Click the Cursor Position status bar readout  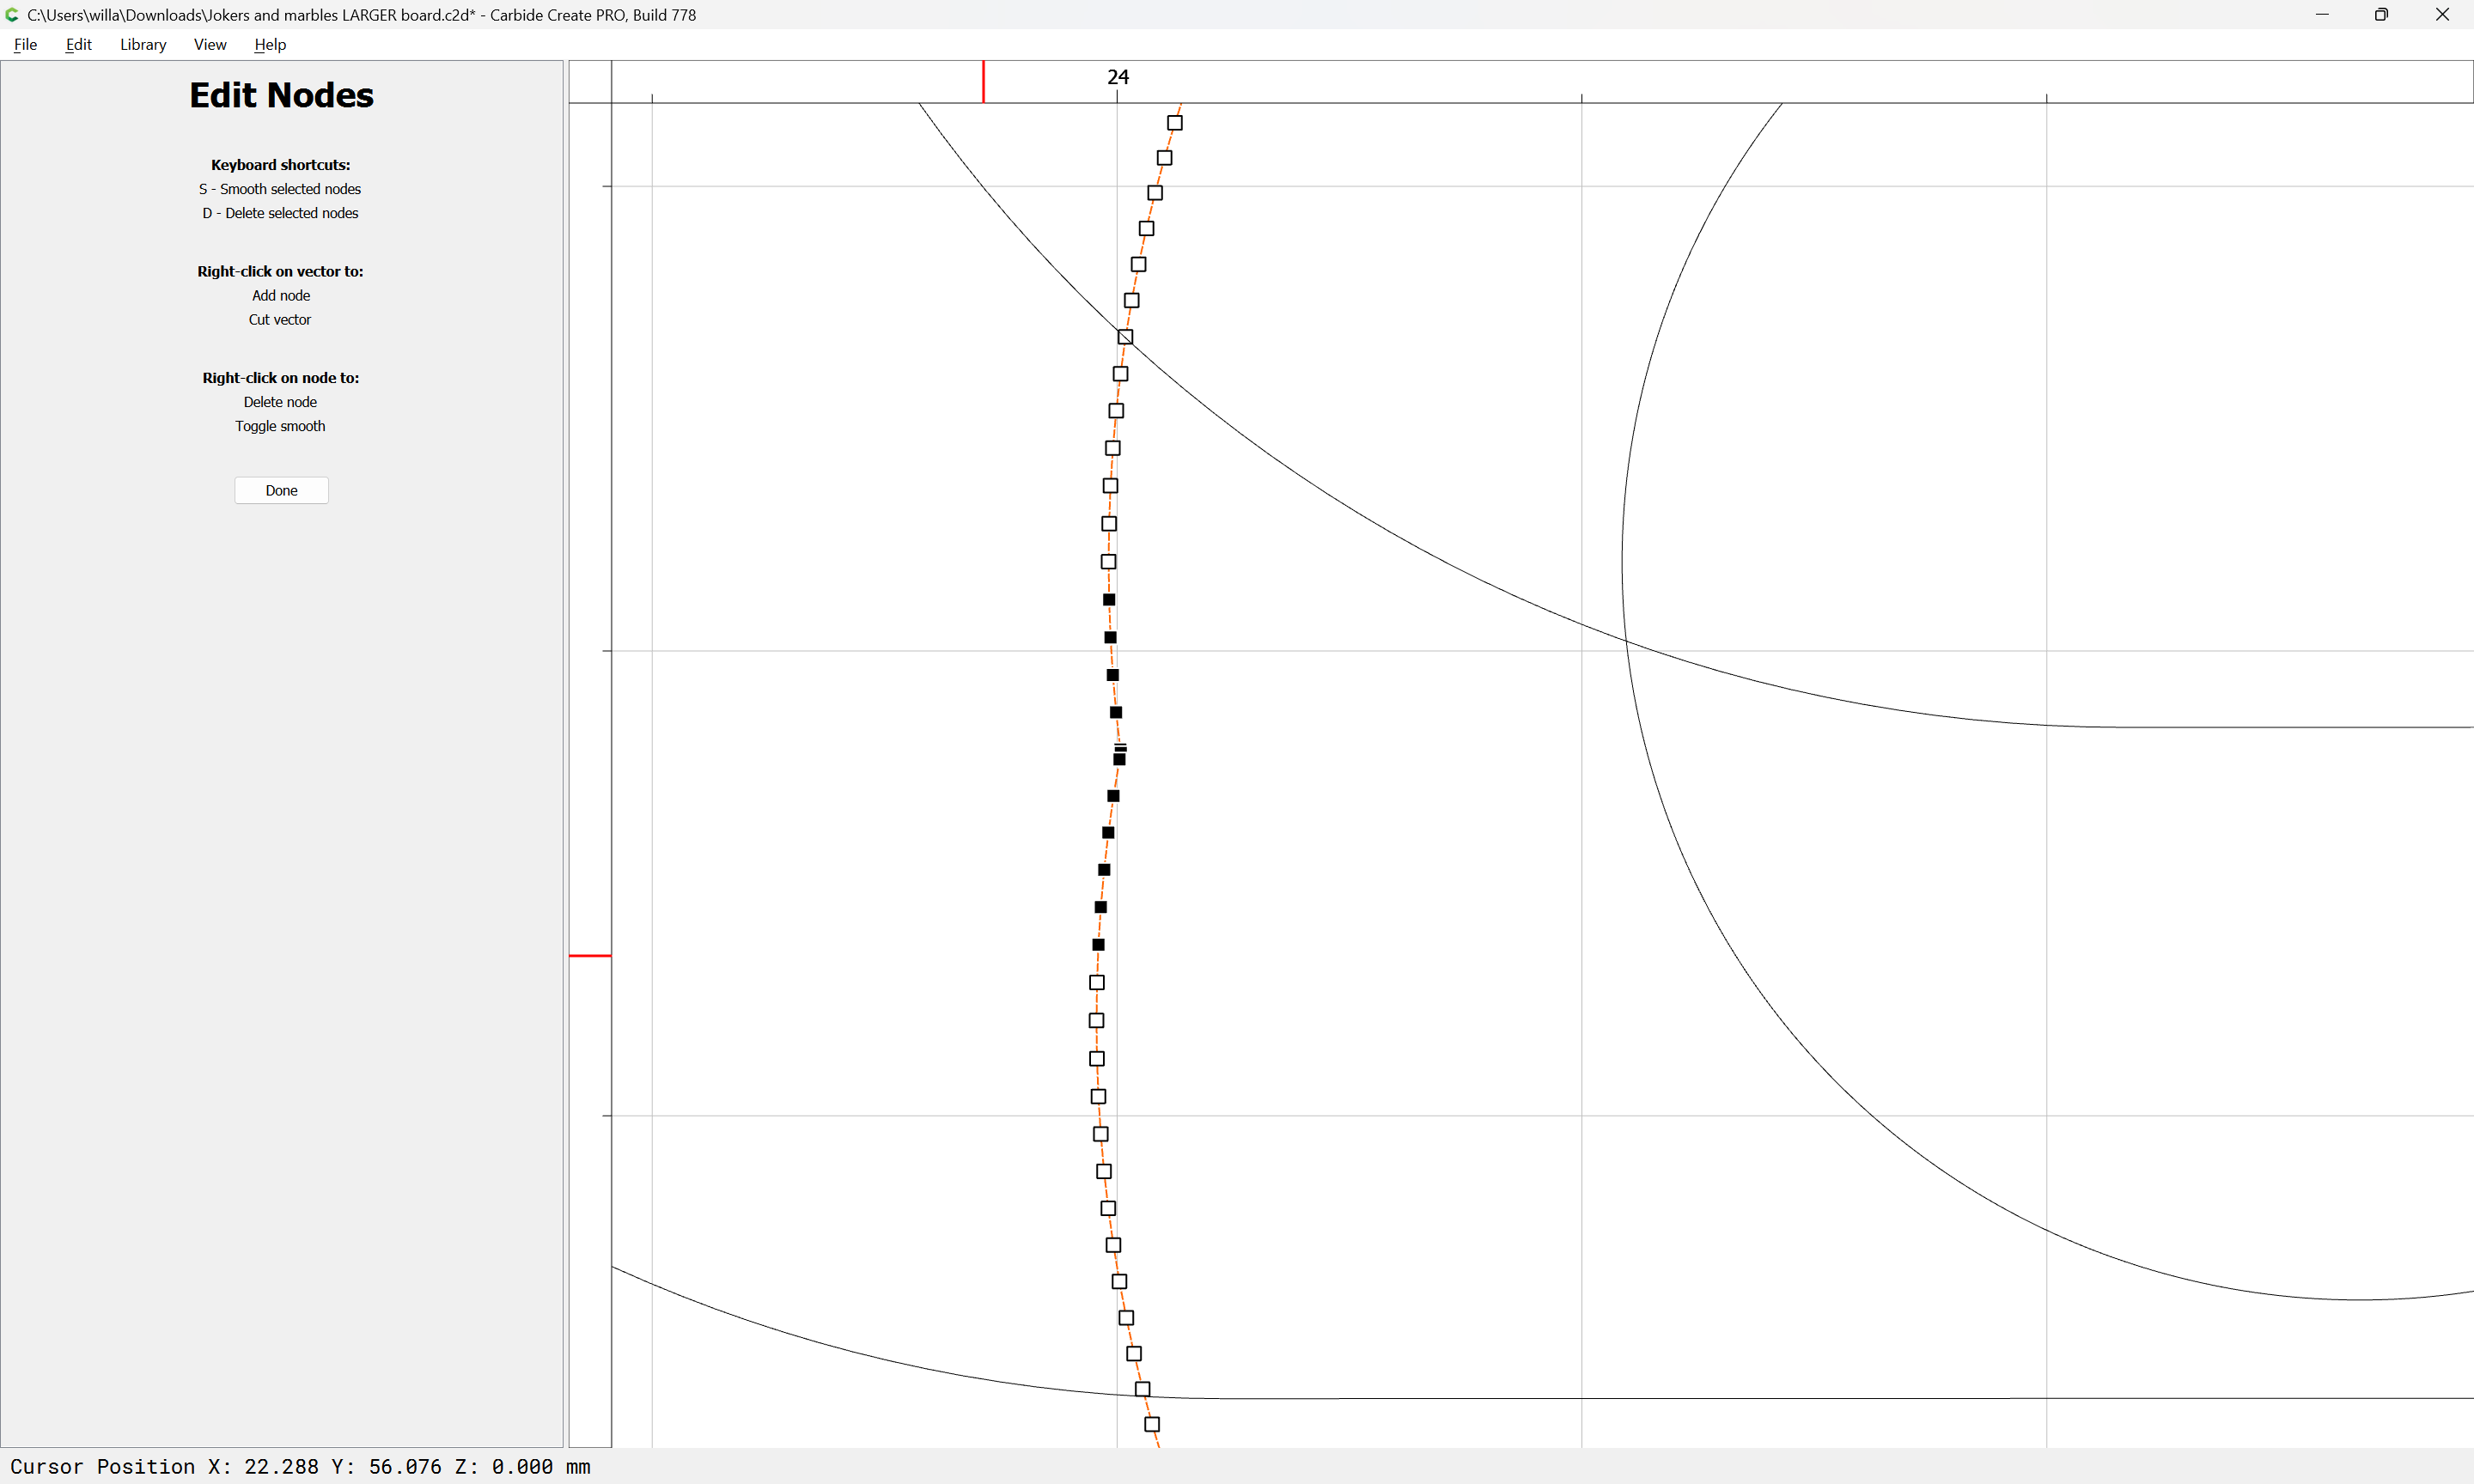click(300, 1466)
